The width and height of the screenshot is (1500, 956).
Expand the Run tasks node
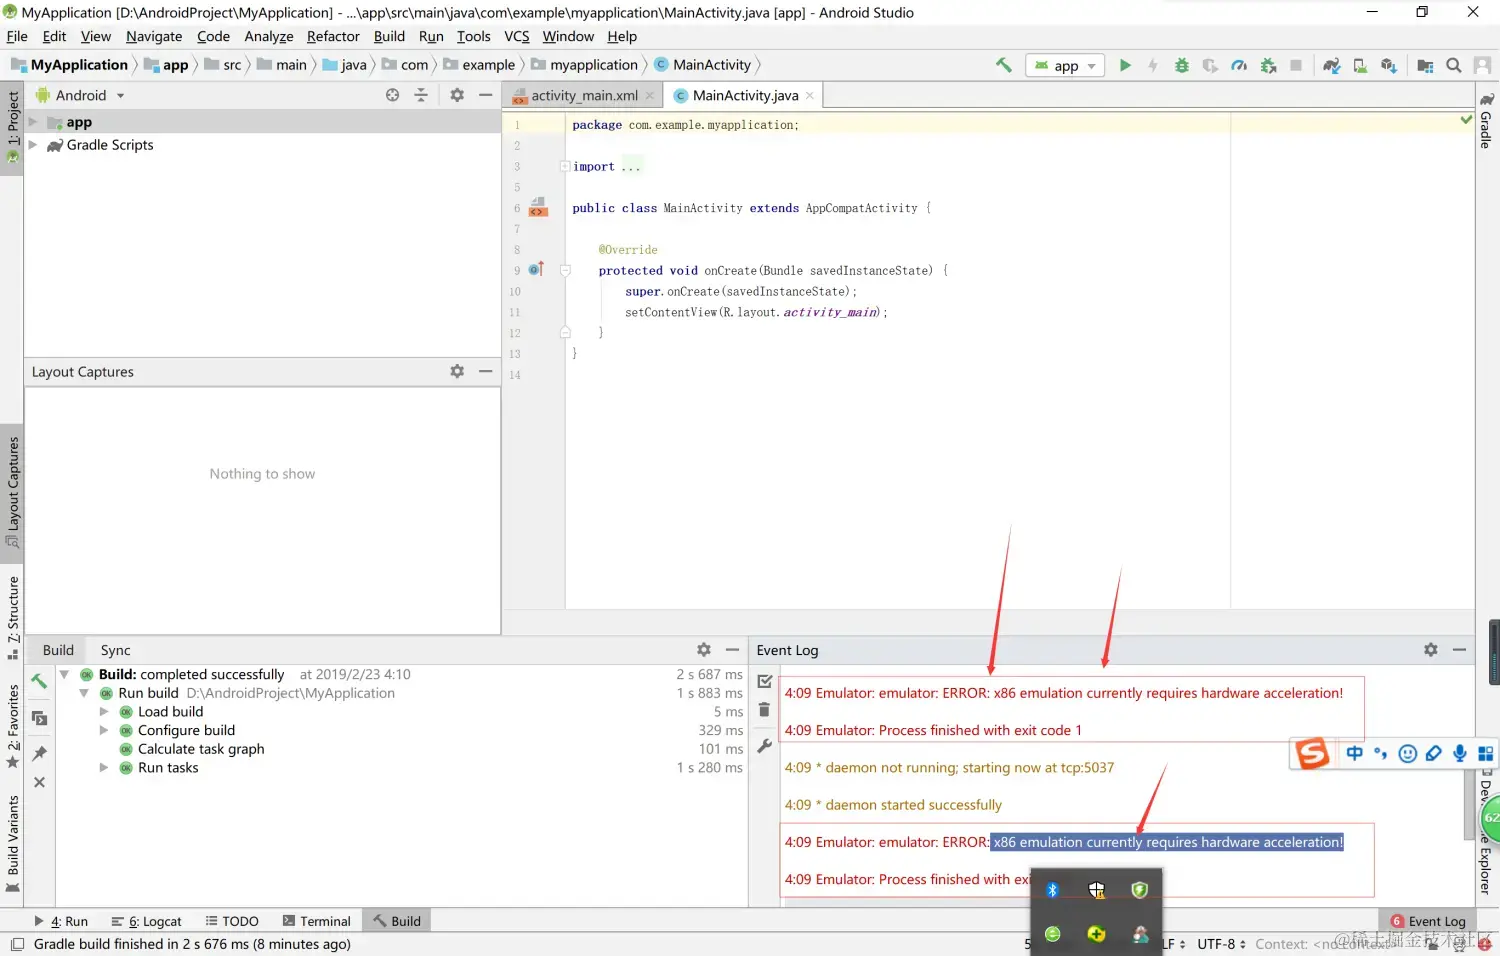(x=104, y=768)
